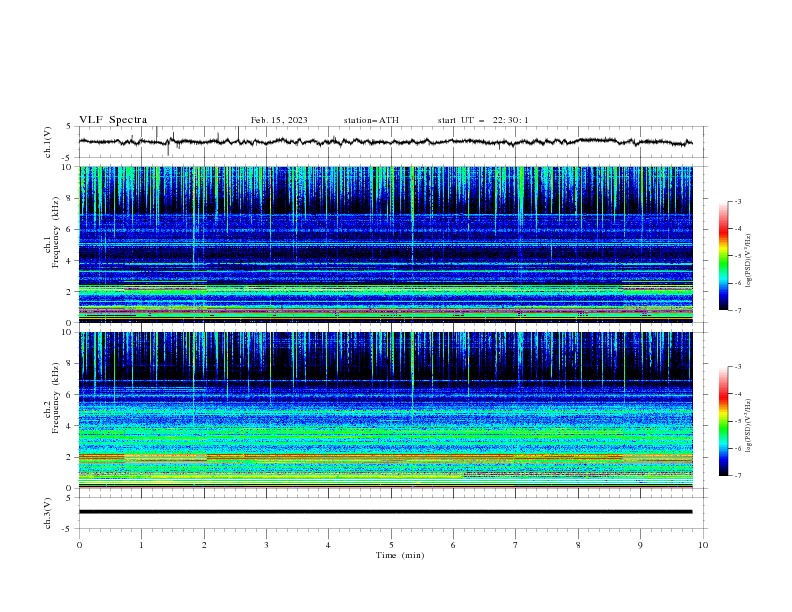Click time axis tick label "10"
The image size is (792, 612).
[x=703, y=545]
